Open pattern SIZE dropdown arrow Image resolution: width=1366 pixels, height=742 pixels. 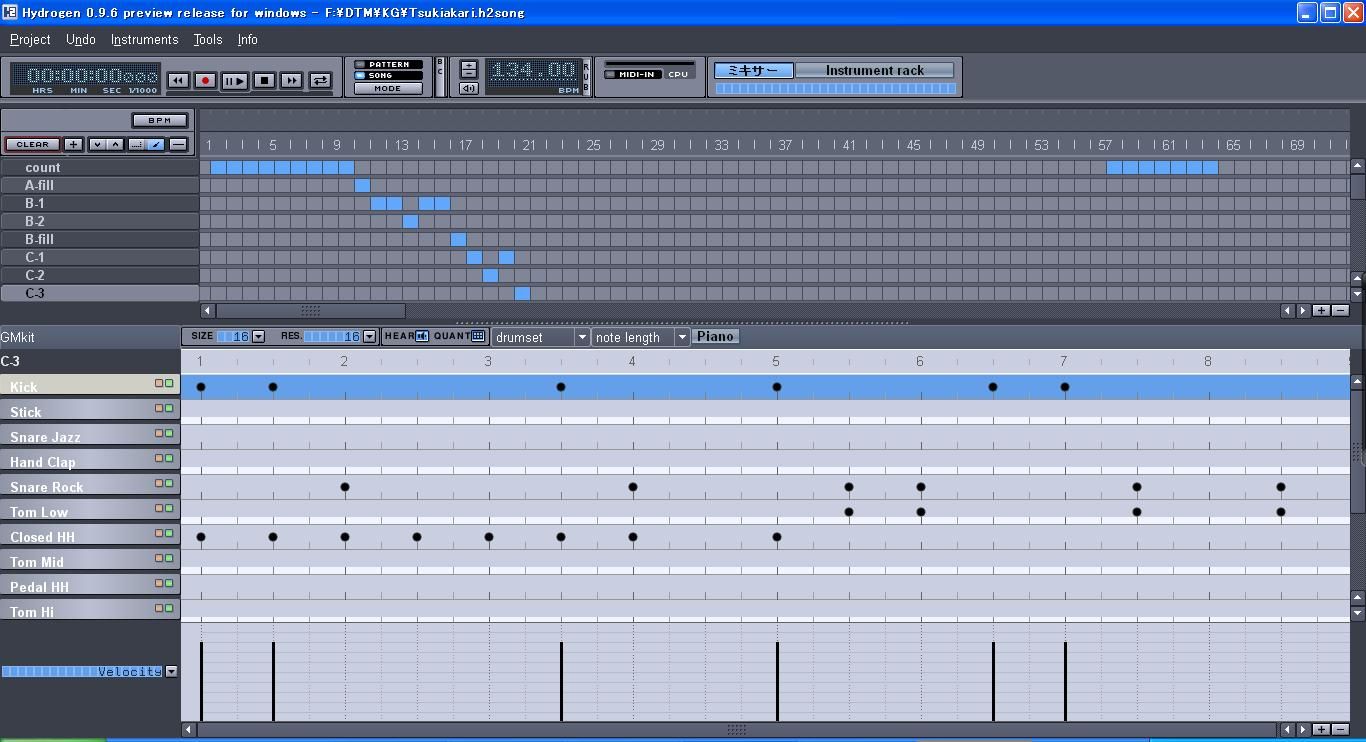258,336
